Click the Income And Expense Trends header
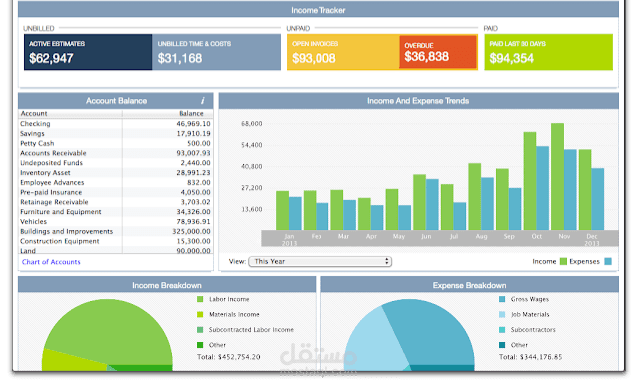Viewport: 638px width, 386px height. 418,100
